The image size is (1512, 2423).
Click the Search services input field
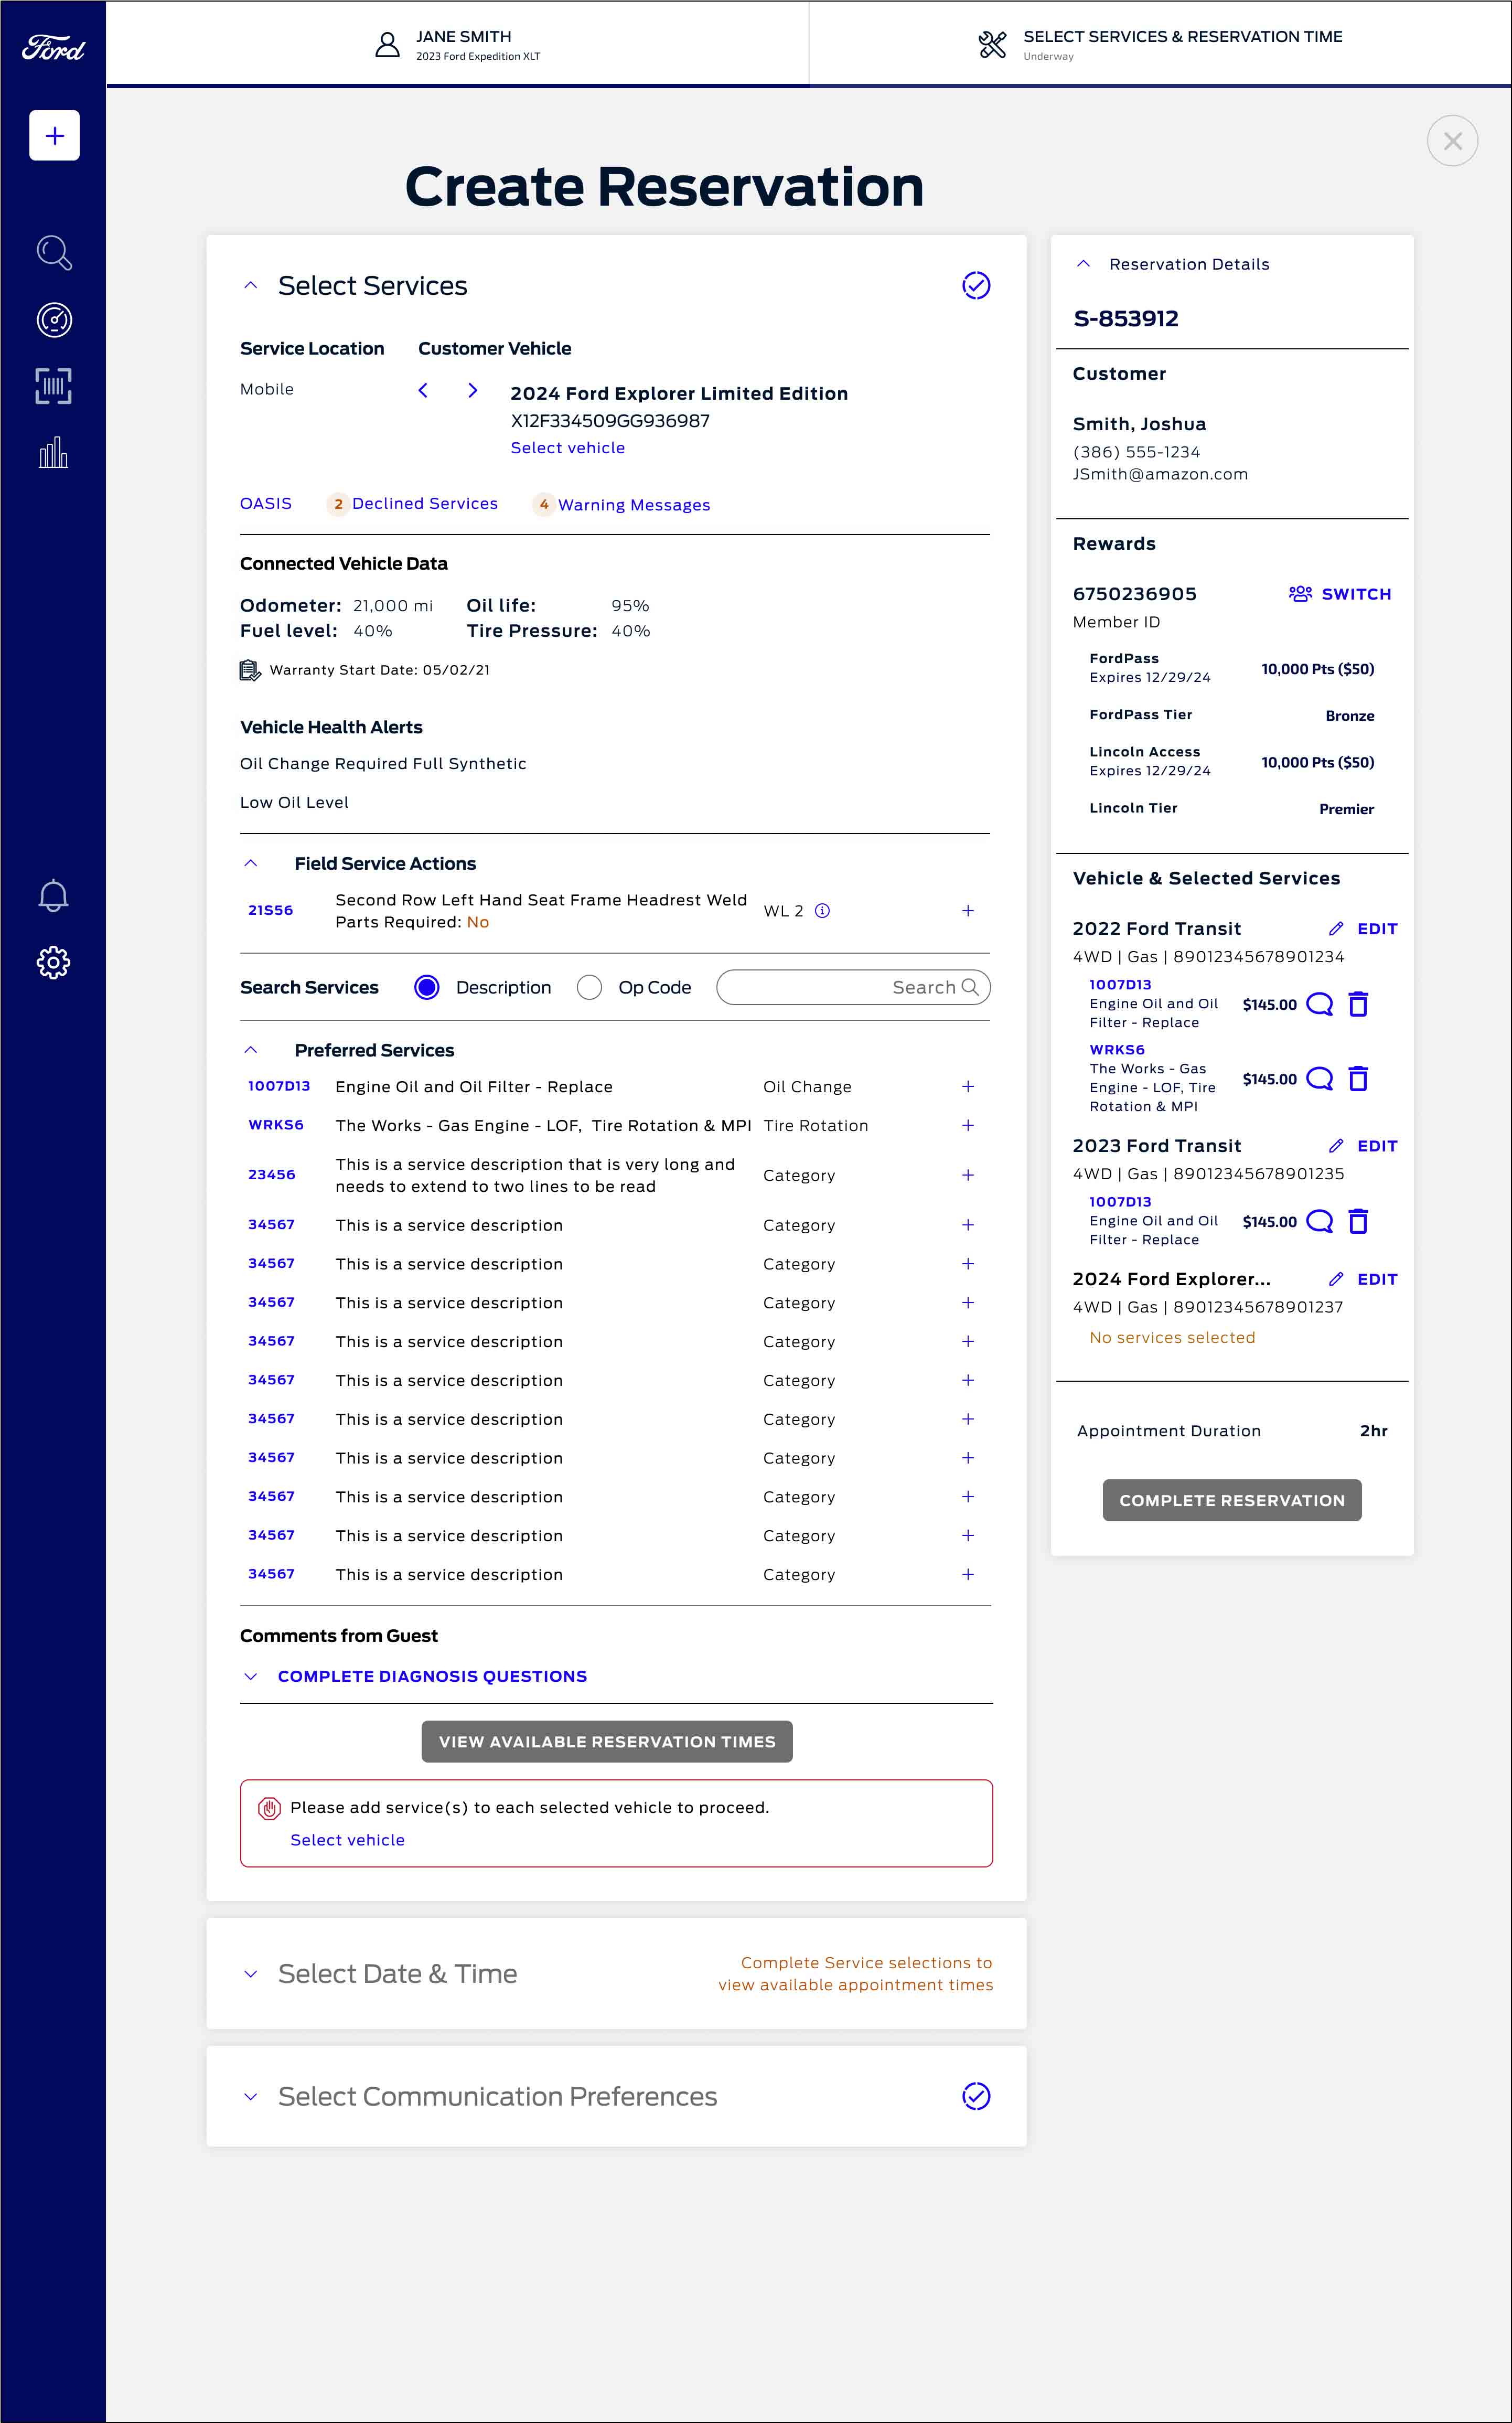(x=820, y=988)
